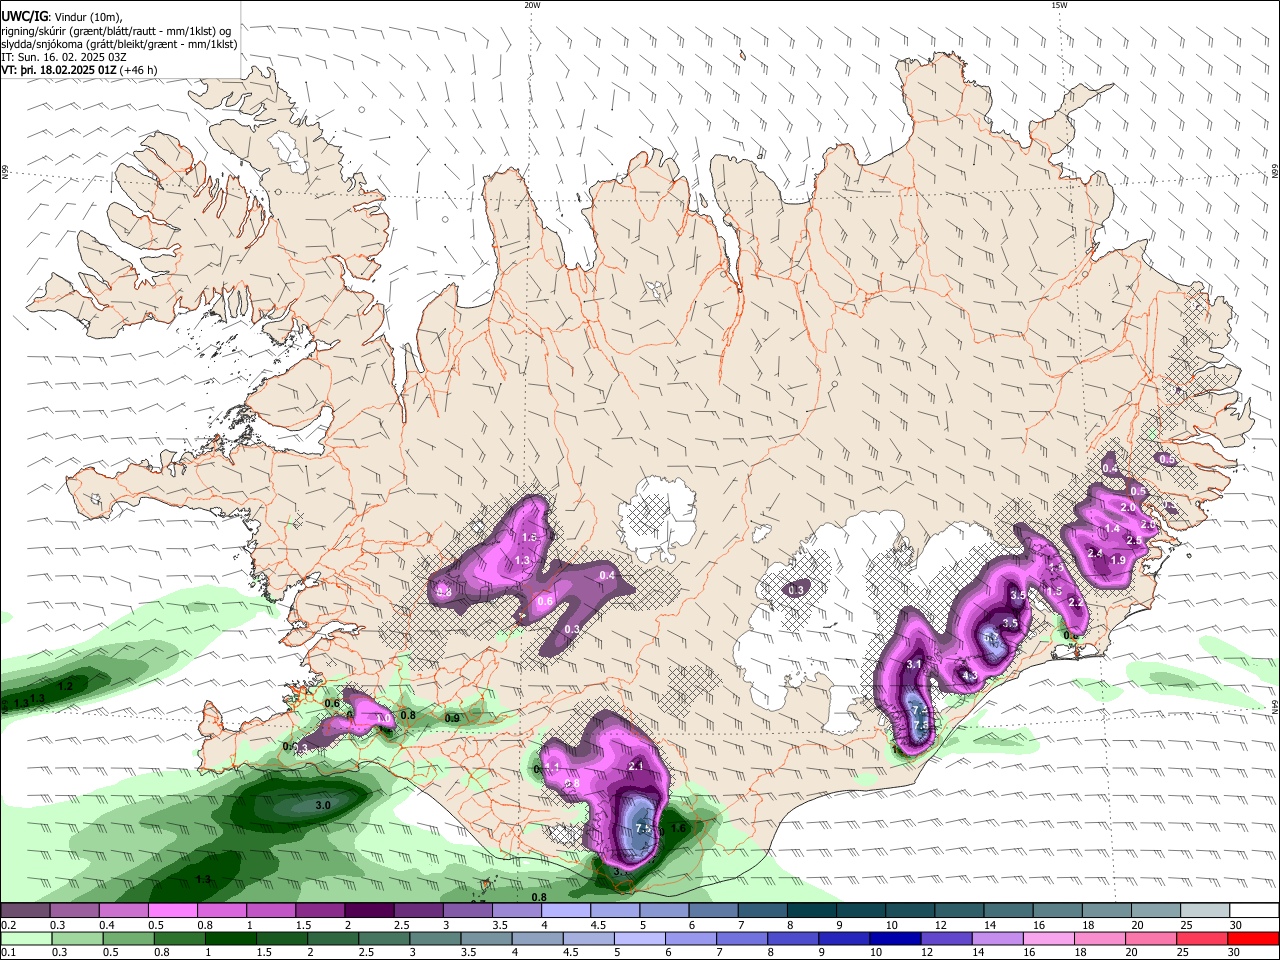Screen dimensions: 1280x960
Task: Click the '0.2' label under the upper legend row
Action: (x=8, y=926)
